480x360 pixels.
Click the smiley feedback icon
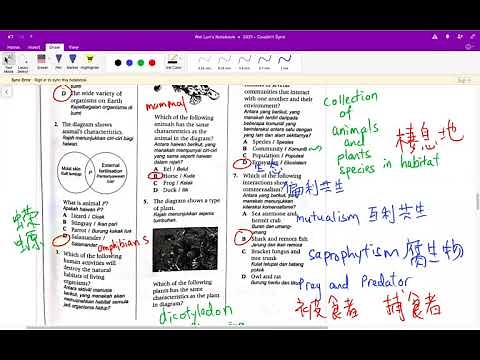point(469,47)
